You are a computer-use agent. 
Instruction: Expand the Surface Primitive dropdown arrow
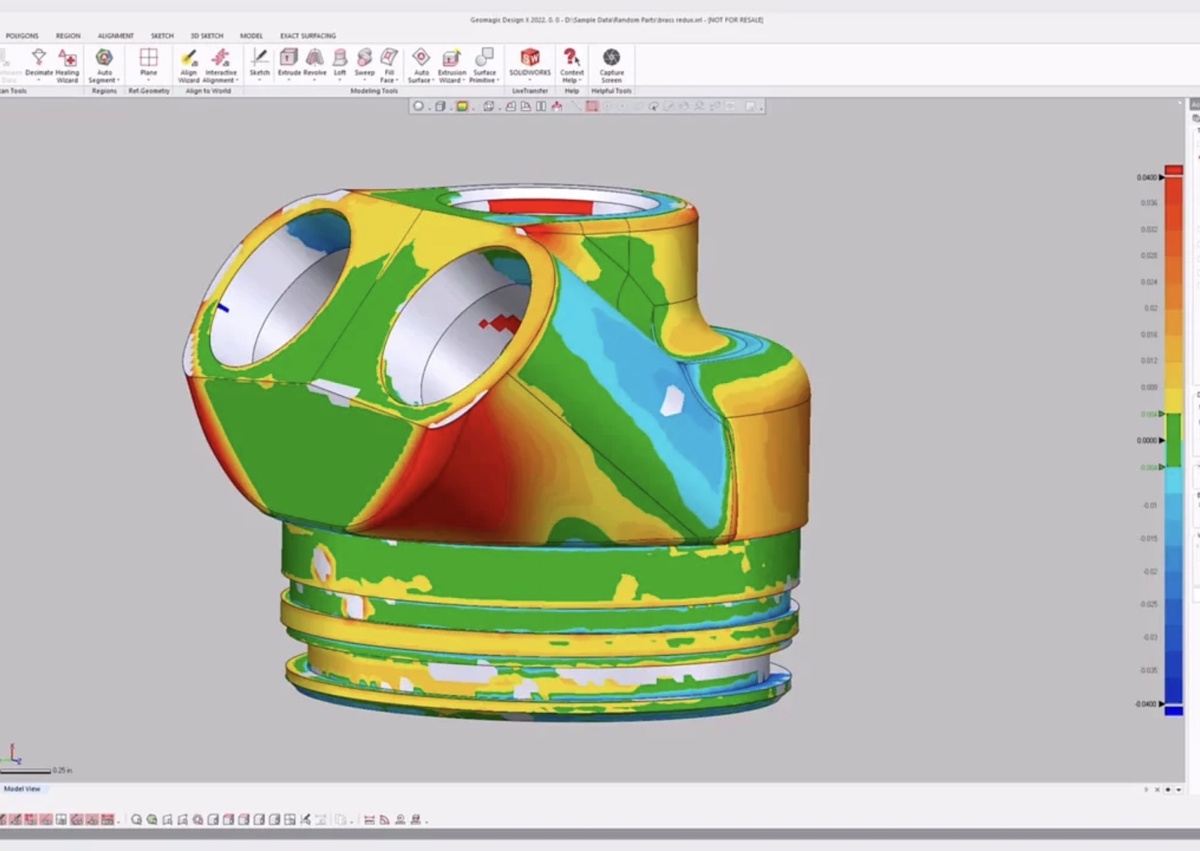click(497, 81)
